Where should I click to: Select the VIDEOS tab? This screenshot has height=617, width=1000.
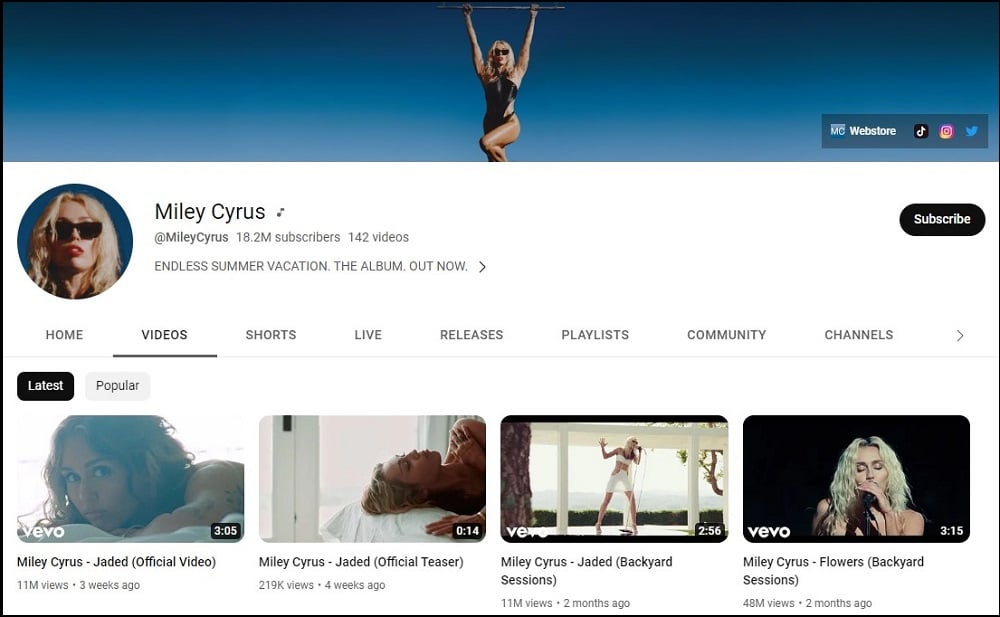pos(165,335)
